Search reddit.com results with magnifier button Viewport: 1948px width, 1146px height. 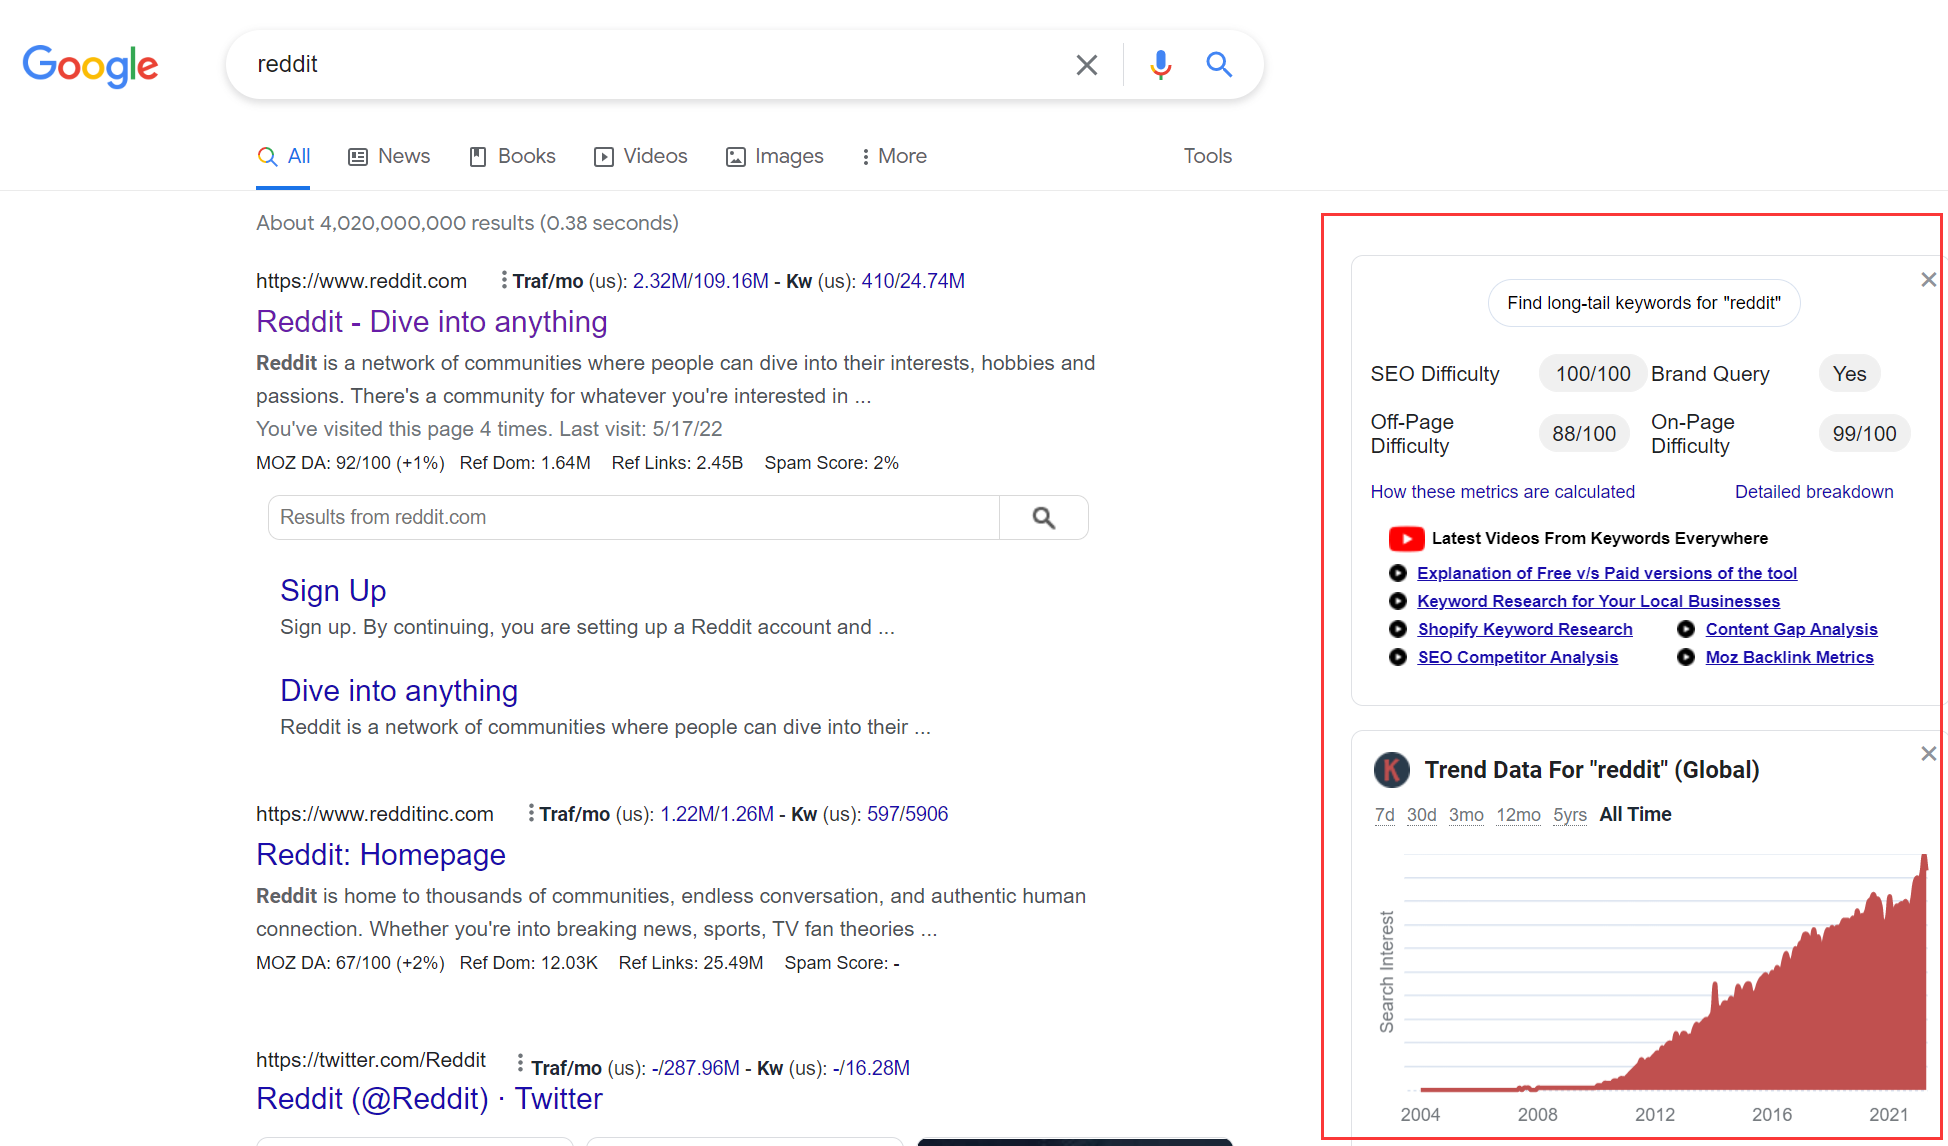coord(1043,517)
